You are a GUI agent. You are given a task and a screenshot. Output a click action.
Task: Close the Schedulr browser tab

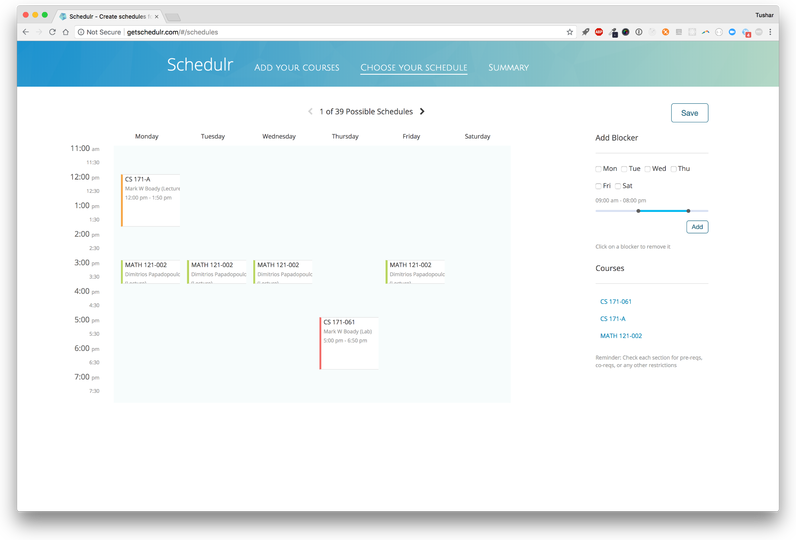pos(156,16)
